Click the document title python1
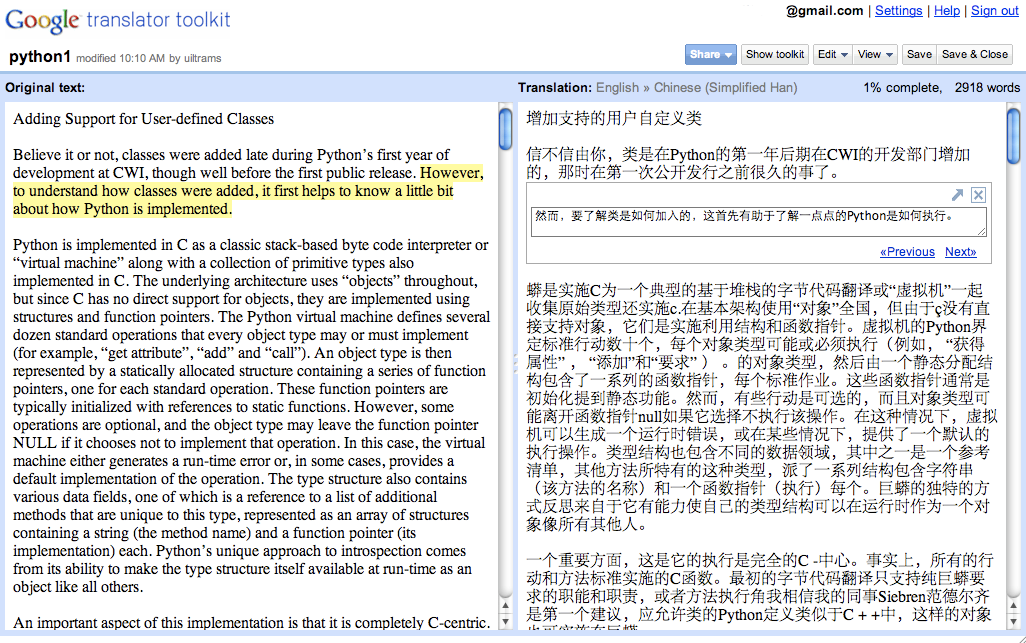 pos(39,57)
